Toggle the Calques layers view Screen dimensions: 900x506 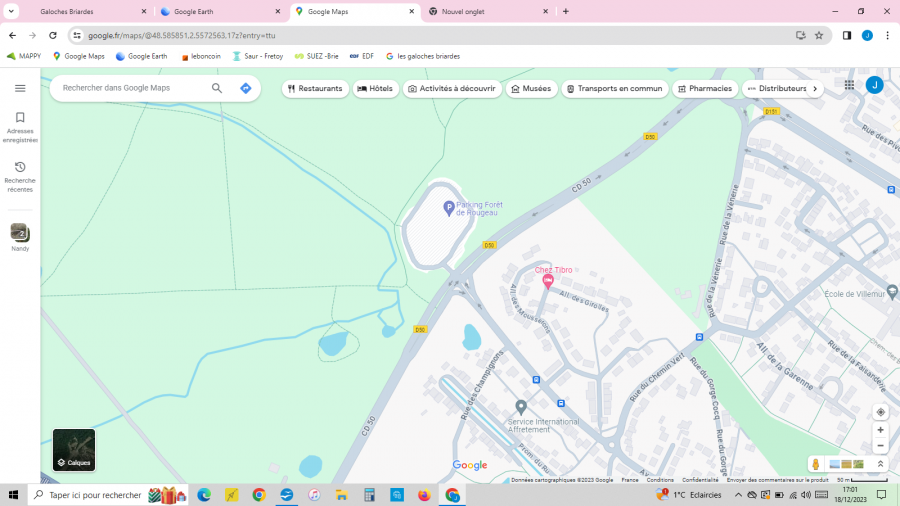pyautogui.click(x=74, y=450)
